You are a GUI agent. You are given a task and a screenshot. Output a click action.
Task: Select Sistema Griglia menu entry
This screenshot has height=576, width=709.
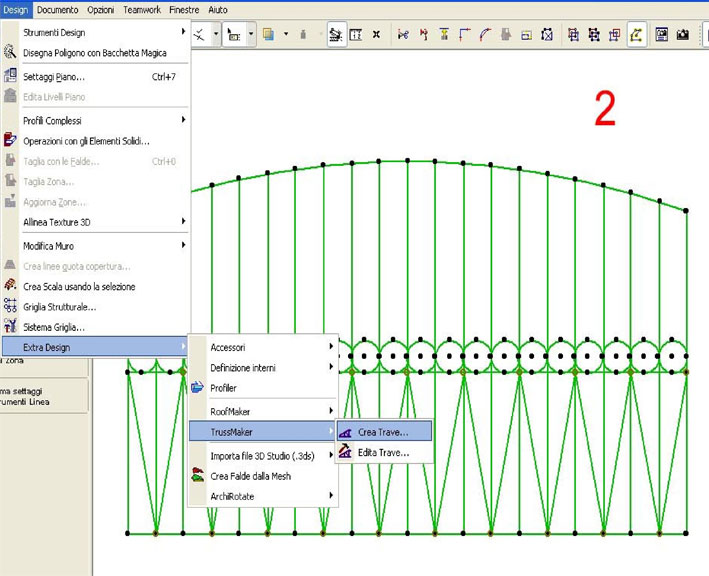(54, 327)
